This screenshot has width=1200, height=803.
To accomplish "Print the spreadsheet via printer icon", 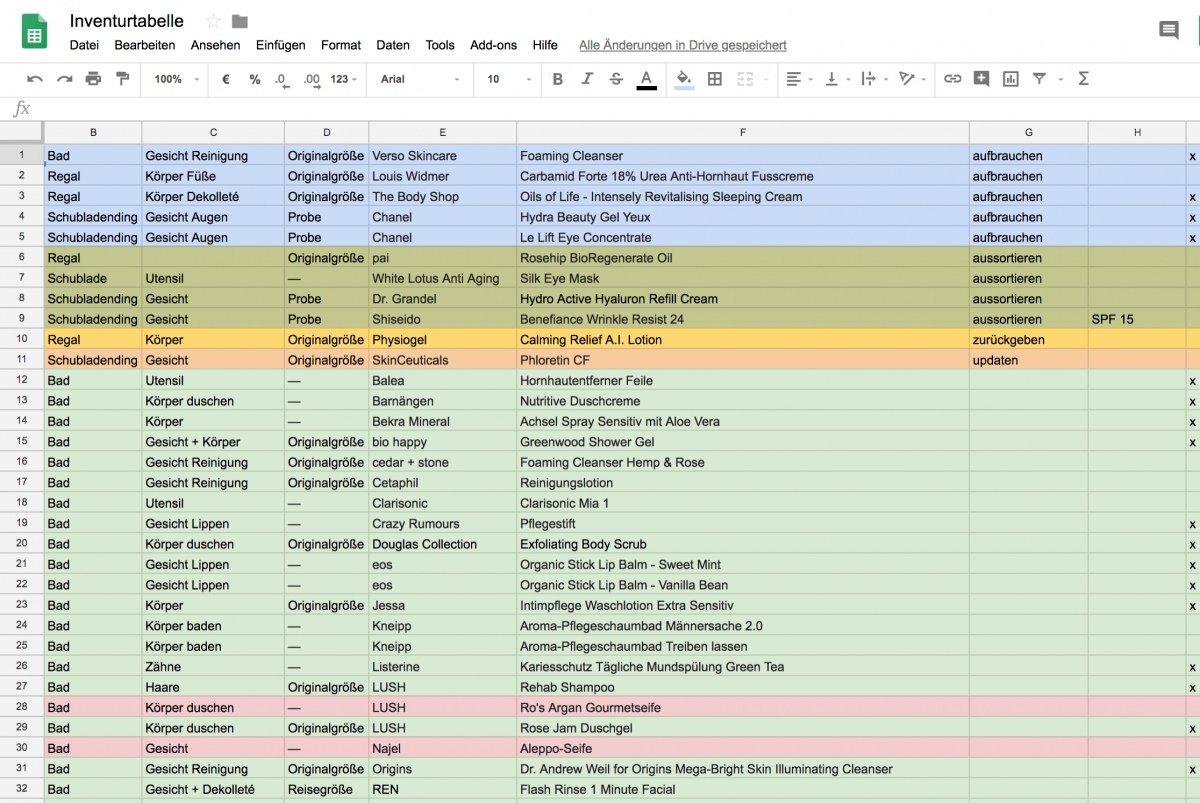I will coord(93,79).
